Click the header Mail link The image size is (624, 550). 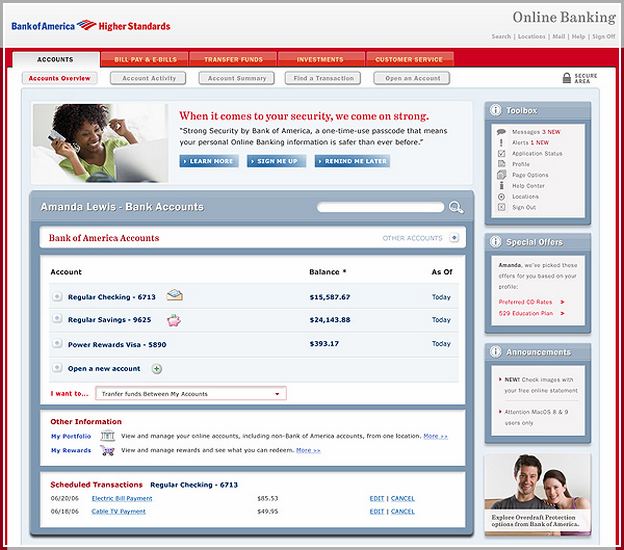[x=559, y=37]
